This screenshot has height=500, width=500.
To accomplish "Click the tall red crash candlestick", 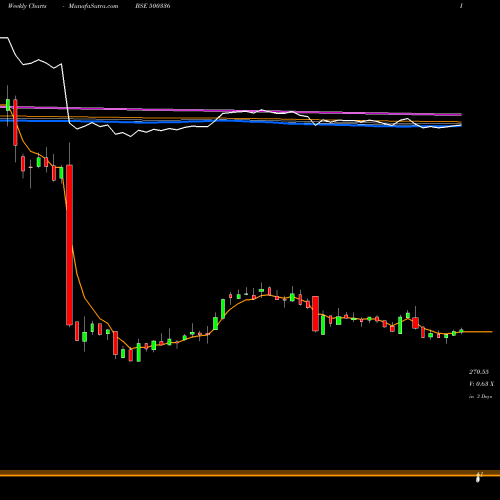I will click(x=69, y=245).
